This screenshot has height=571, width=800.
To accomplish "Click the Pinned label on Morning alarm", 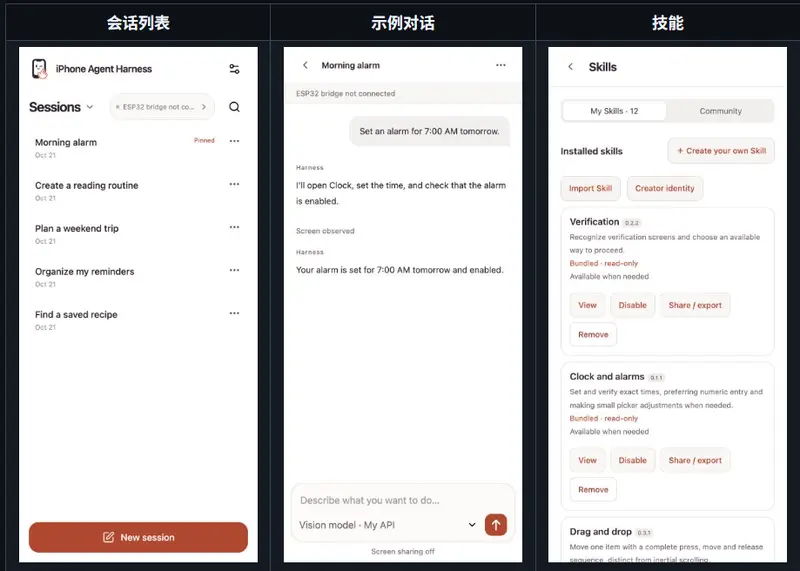I will pyautogui.click(x=204, y=140).
